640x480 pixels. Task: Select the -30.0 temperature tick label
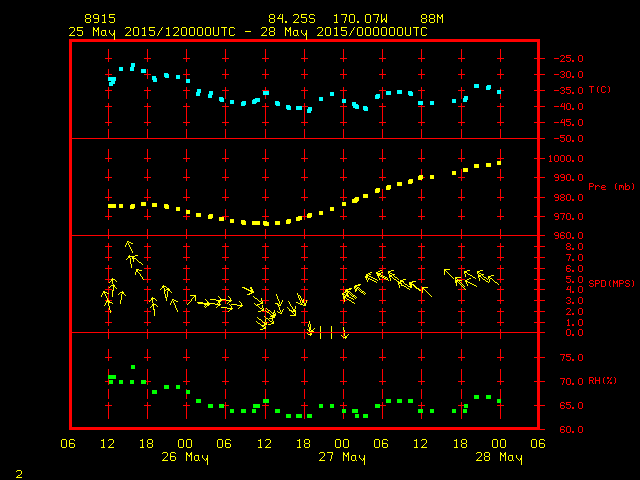[x=569, y=75]
